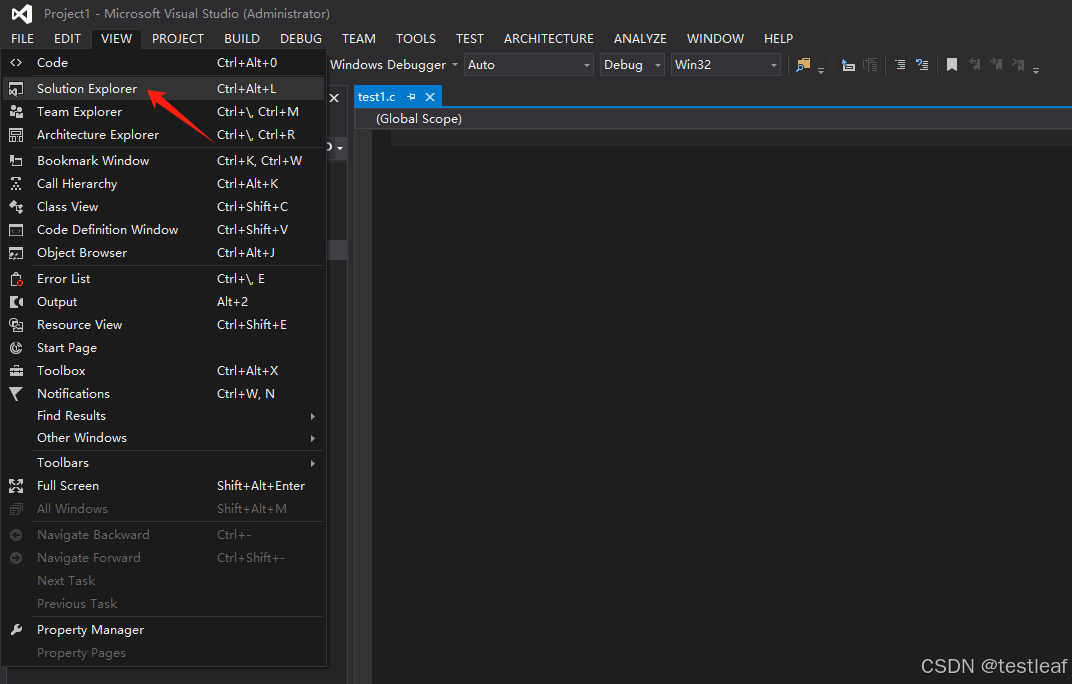Switch to the test1.c tab
The width and height of the screenshot is (1072, 684).
pyautogui.click(x=377, y=97)
